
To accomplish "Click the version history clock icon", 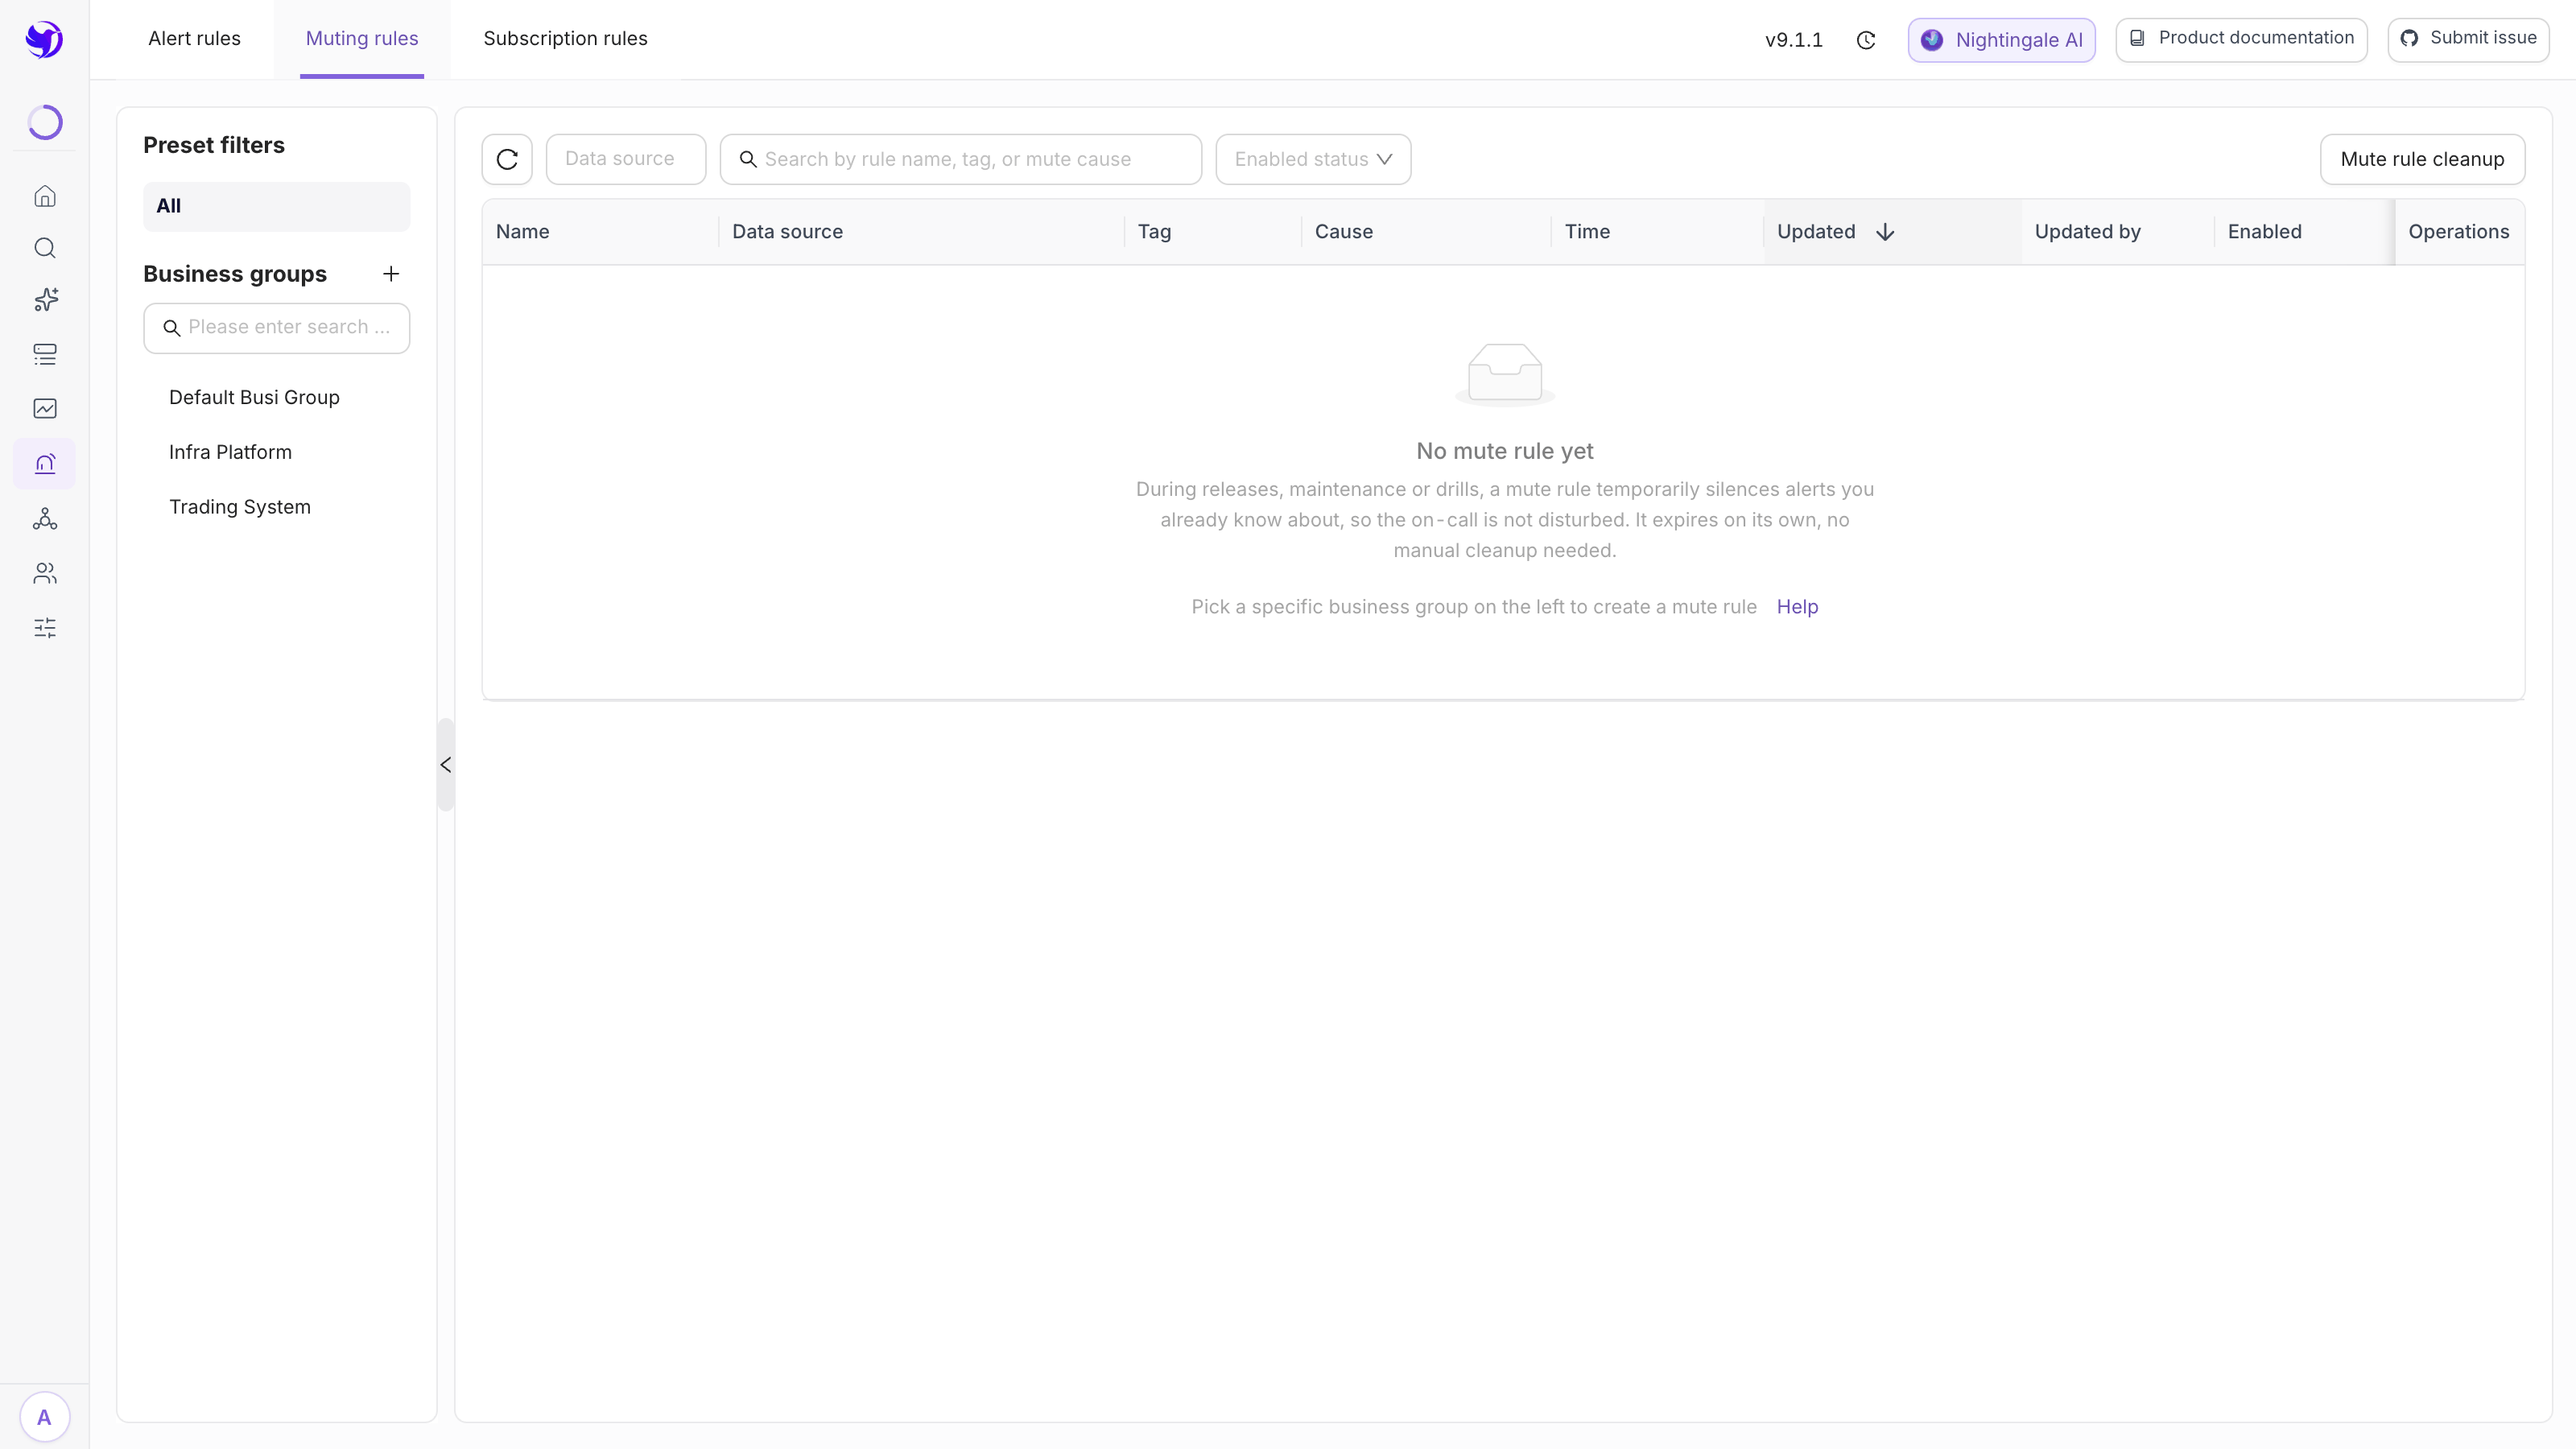I will pos(1866,40).
